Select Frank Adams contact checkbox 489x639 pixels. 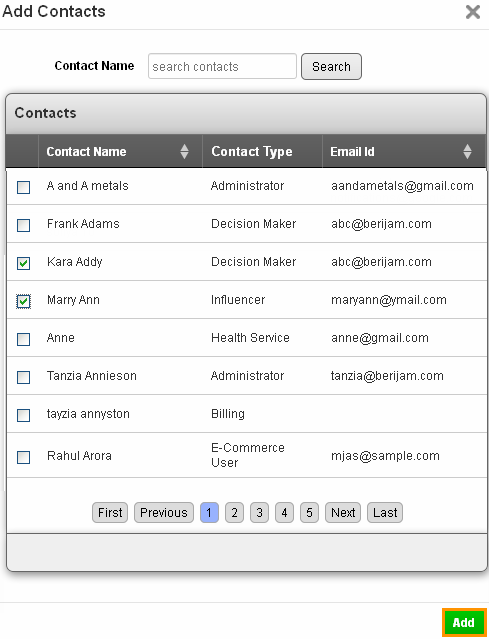tap(24, 225)
